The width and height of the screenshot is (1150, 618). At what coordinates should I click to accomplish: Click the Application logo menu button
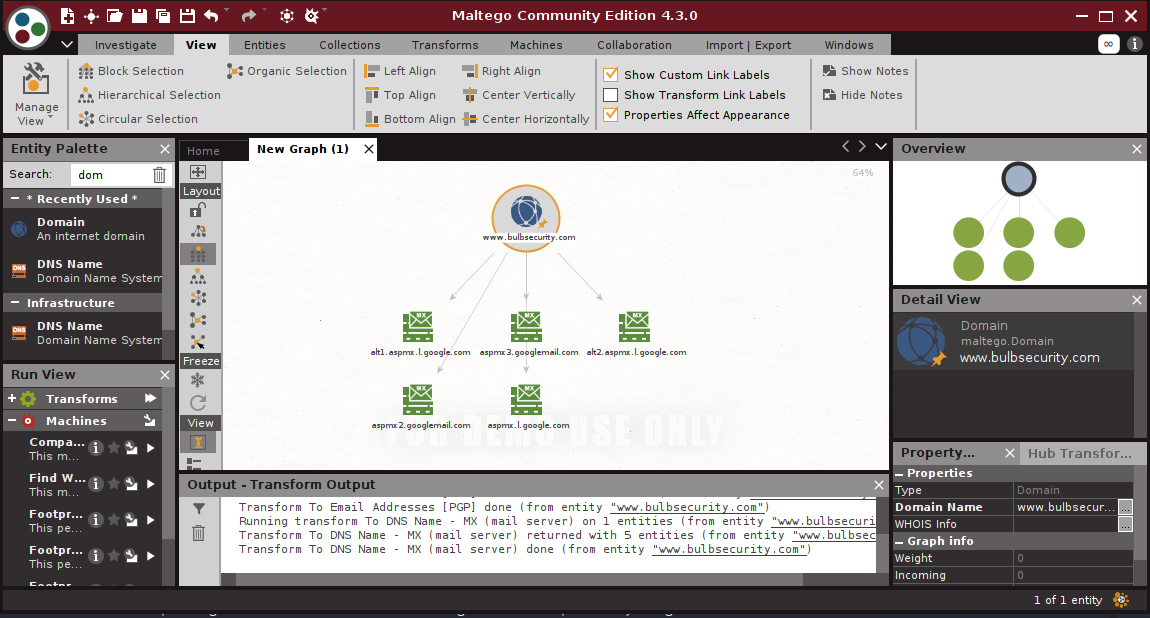(x=28, y=29)
